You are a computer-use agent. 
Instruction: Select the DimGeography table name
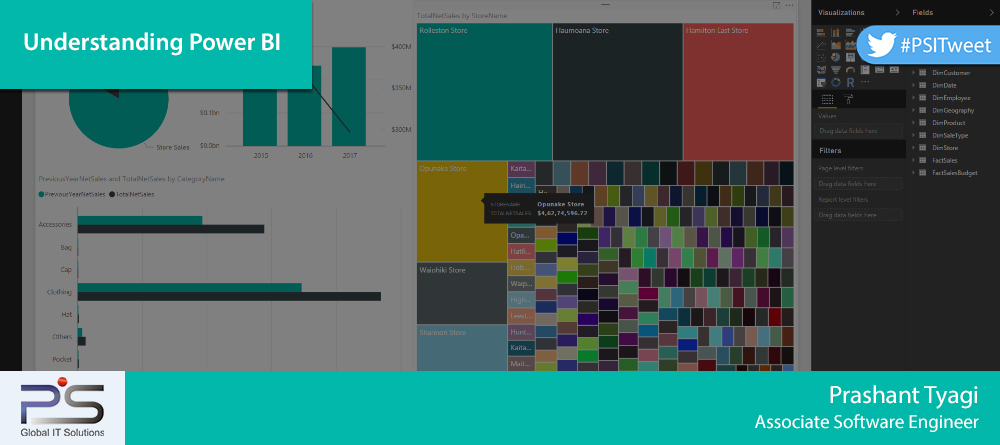point(953,110)
